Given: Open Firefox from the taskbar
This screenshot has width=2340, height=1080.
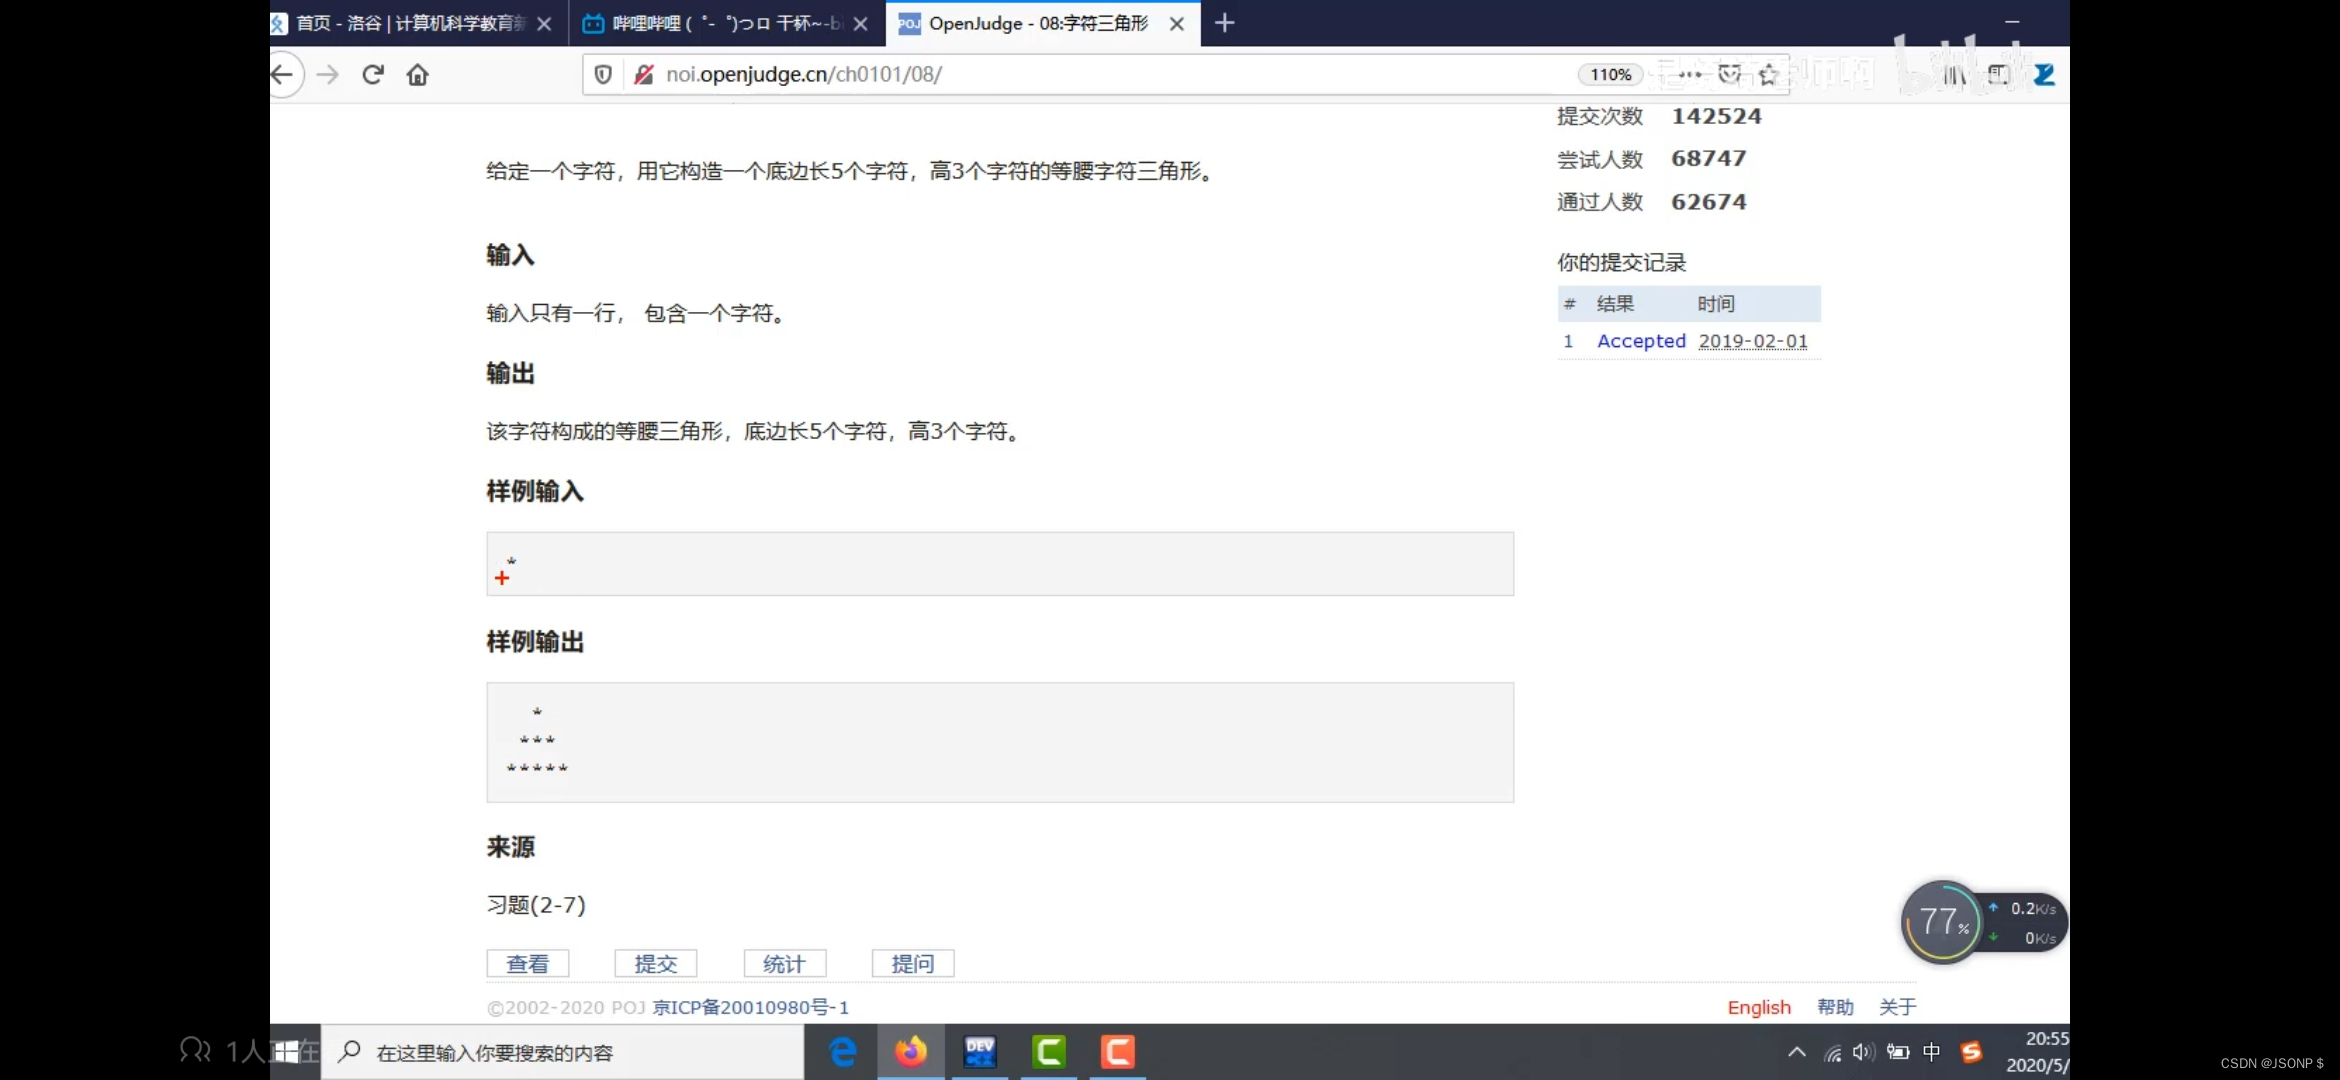Looking at the screenshot, I should pyautogui.click(x=910, y=1051).
